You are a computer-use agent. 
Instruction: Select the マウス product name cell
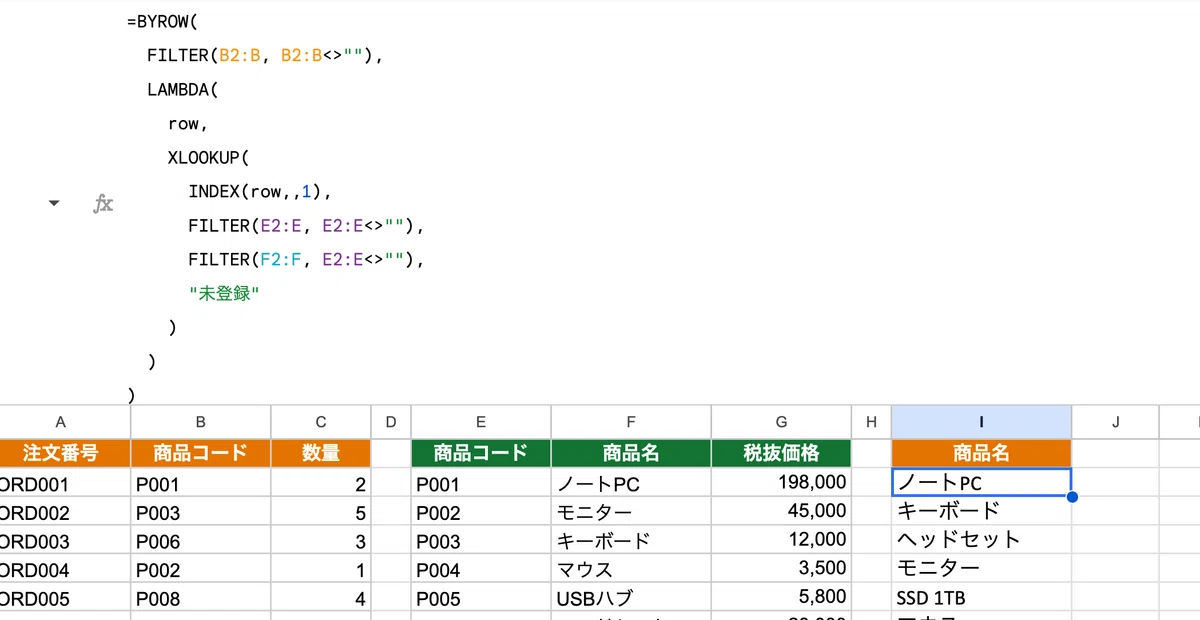[x=631, y=570]
